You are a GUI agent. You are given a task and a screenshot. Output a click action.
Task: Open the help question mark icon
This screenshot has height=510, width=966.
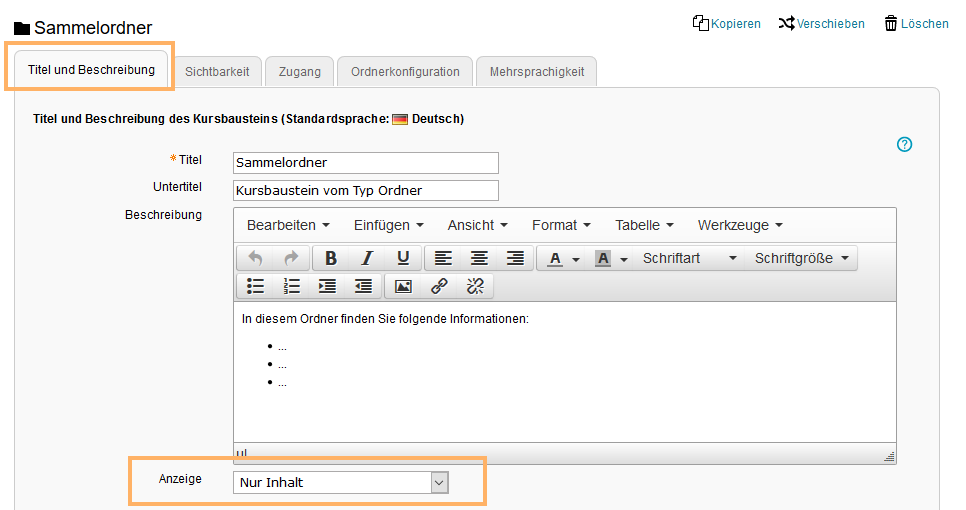tap(904, 145)
